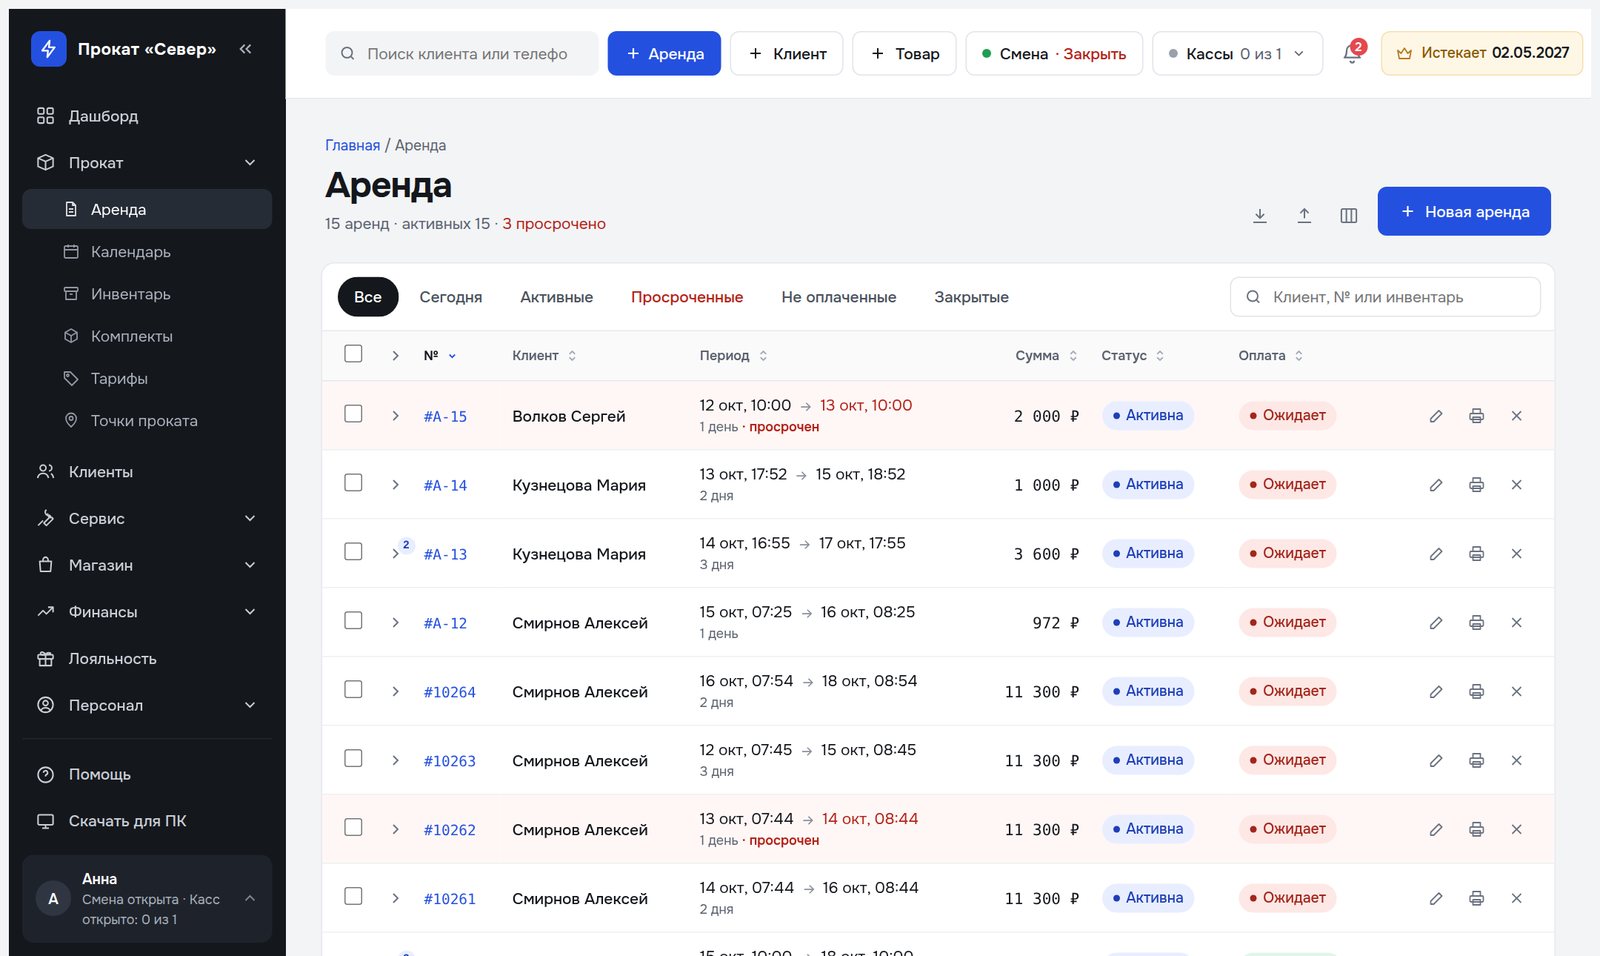Check the checkbox for rental #А-12
1600x956 pixels.
353,621
